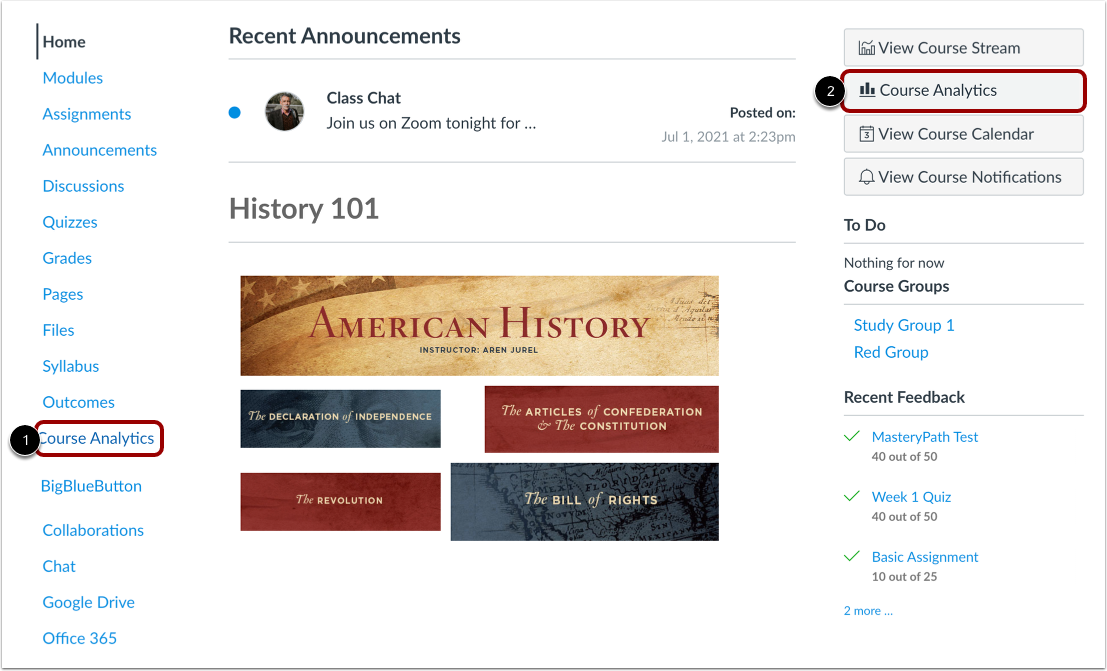Click the green checkmark beside MasteryPath Test
The height and width of the screenshot is (671, 1107).
tap(852, 436)
